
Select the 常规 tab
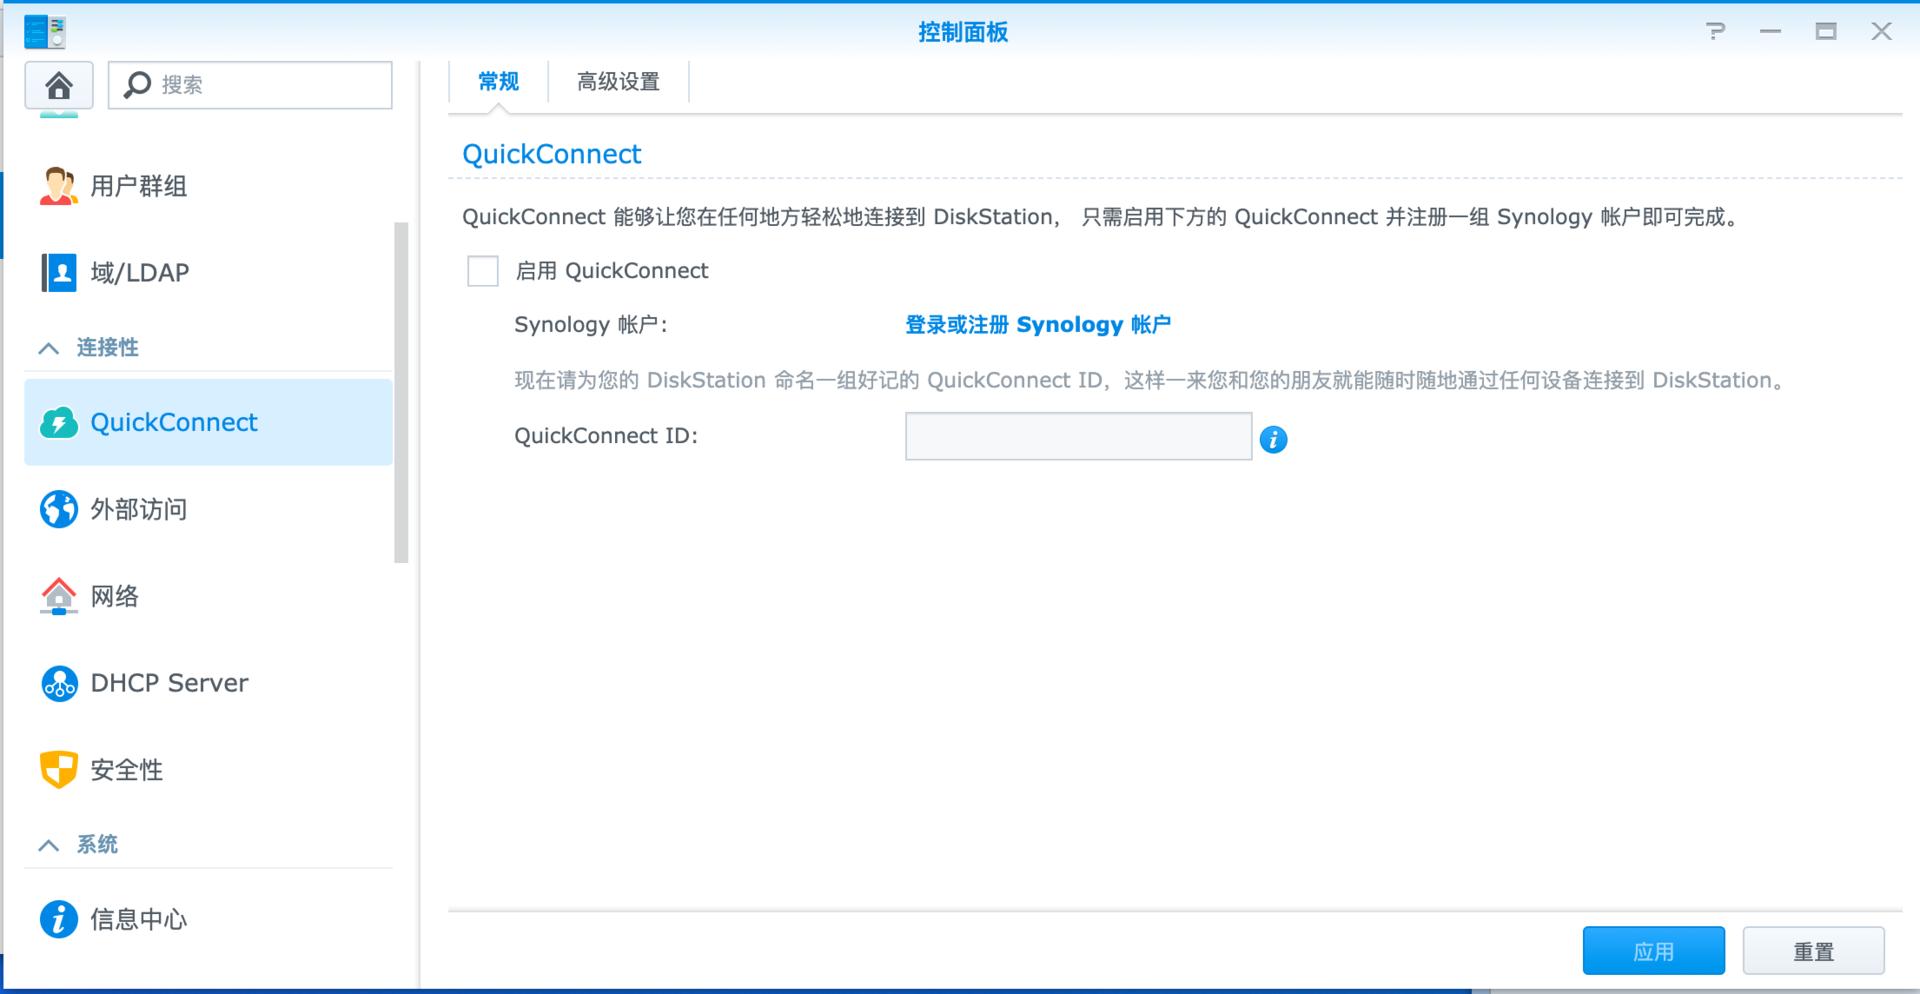click(x=497, y=81)
